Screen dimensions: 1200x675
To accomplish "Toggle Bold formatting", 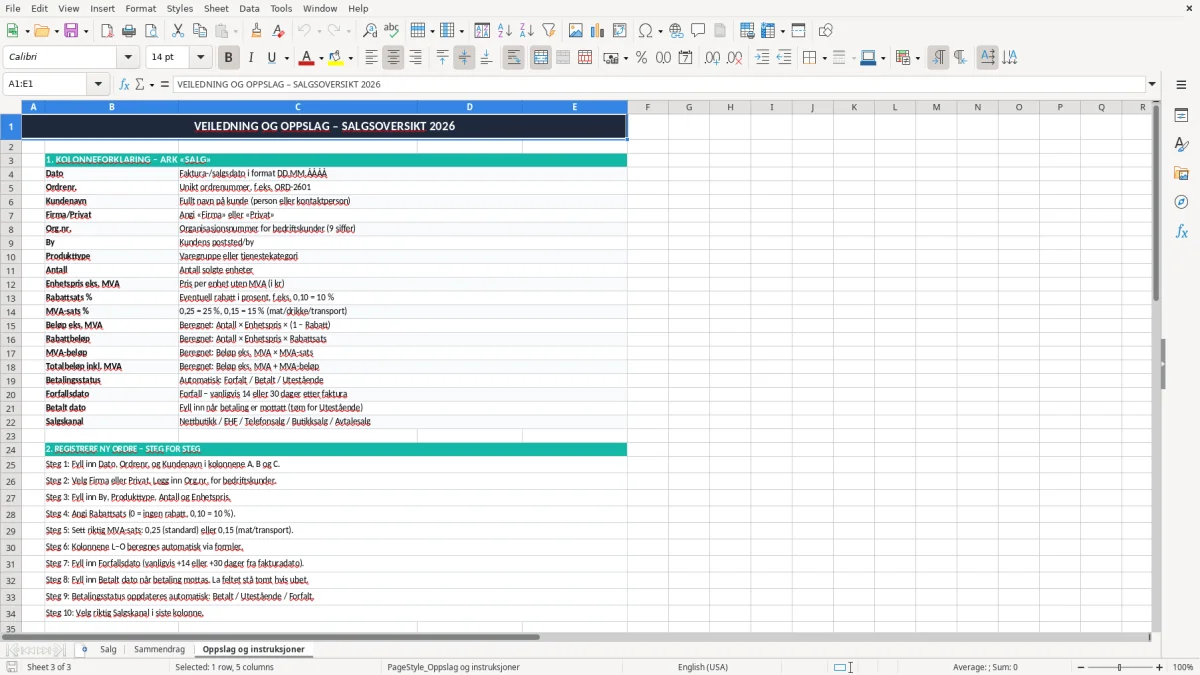I will coord(229,58).
